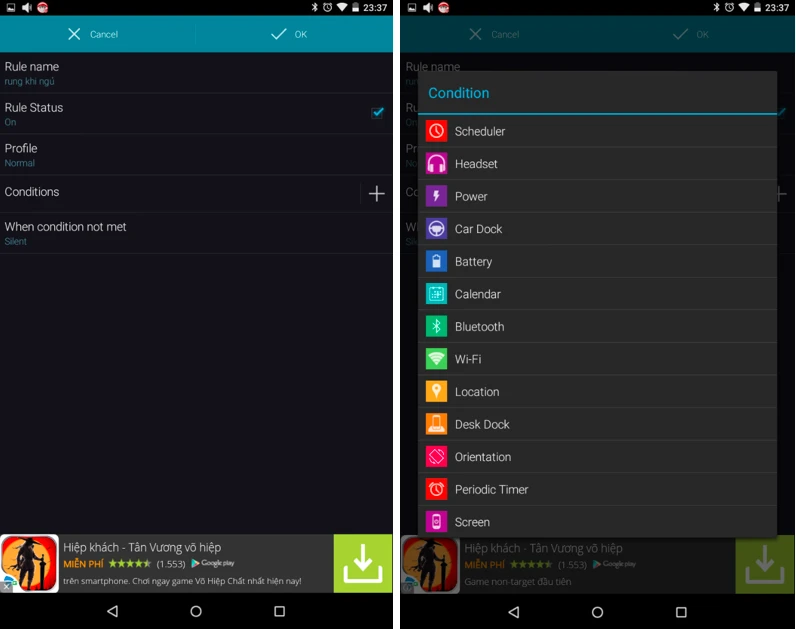Close the left ad with small X
The height and width of the screenshot is (629, 796).
point(6,586)
